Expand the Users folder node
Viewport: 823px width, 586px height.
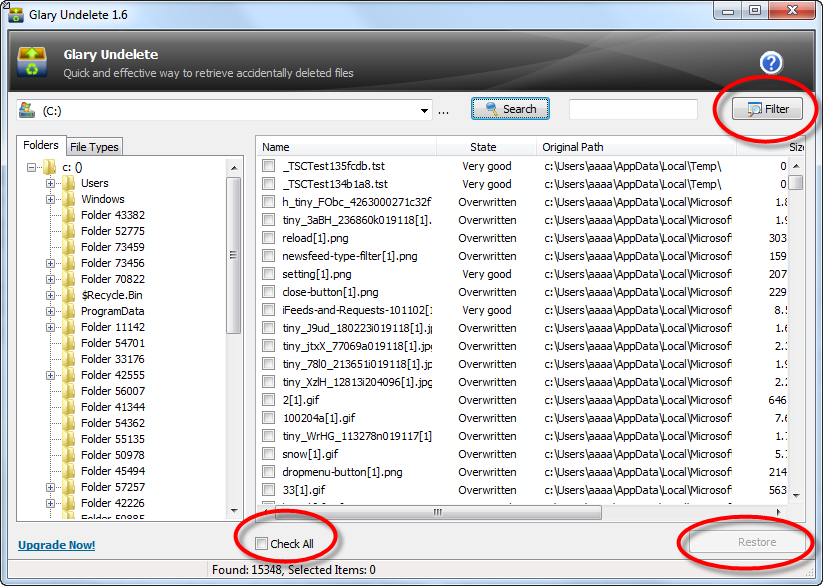coord(50,183)
